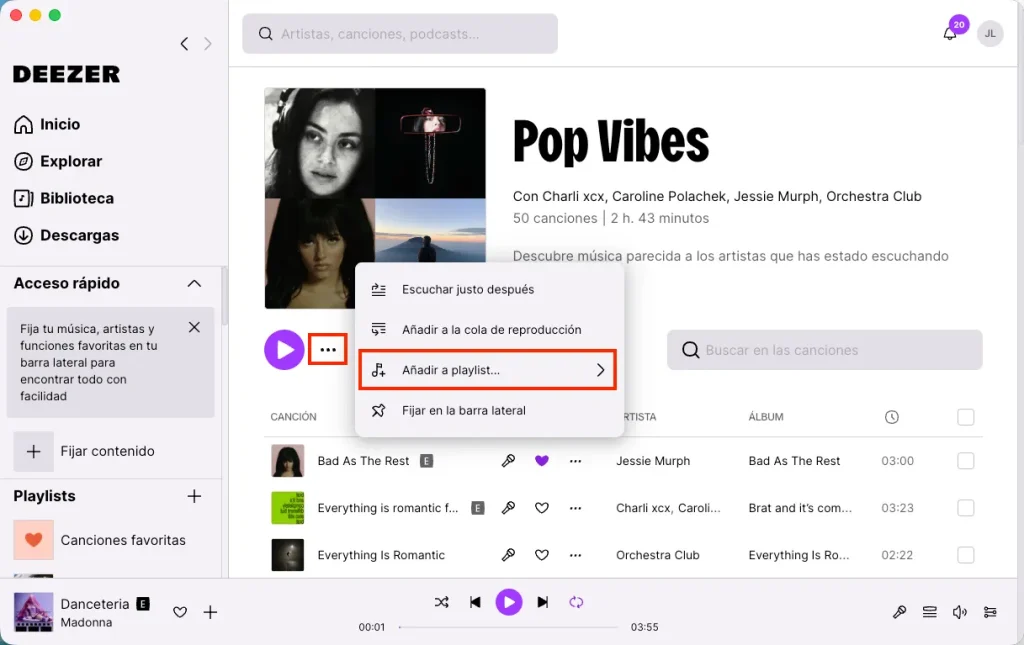Open Biblioteca in the sidebar
The image size is (1024, 645).
click(x=64, y=198)
